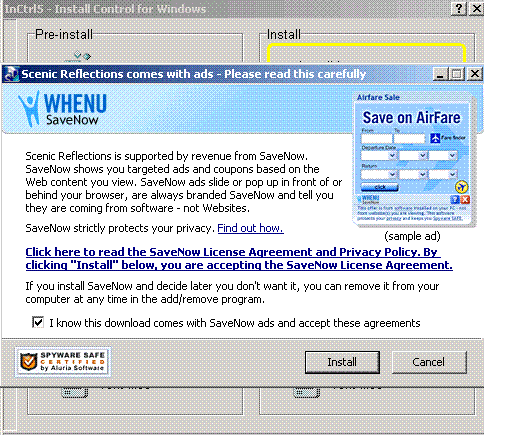The height and width of the screenshot is (435, 512).
Task: Click the right keyboard icon in InCtrl5 window
Action: point(306,393)
